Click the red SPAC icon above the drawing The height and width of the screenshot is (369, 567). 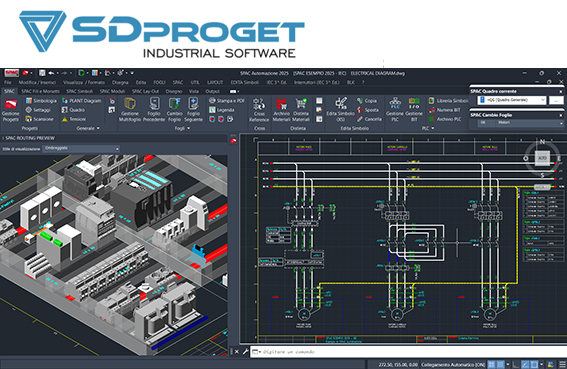(x=234, y=140)
